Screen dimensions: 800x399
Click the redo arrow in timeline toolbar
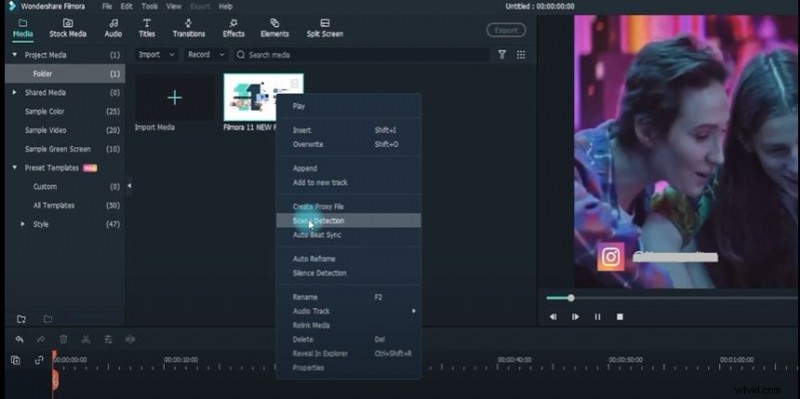pos(41,339)
